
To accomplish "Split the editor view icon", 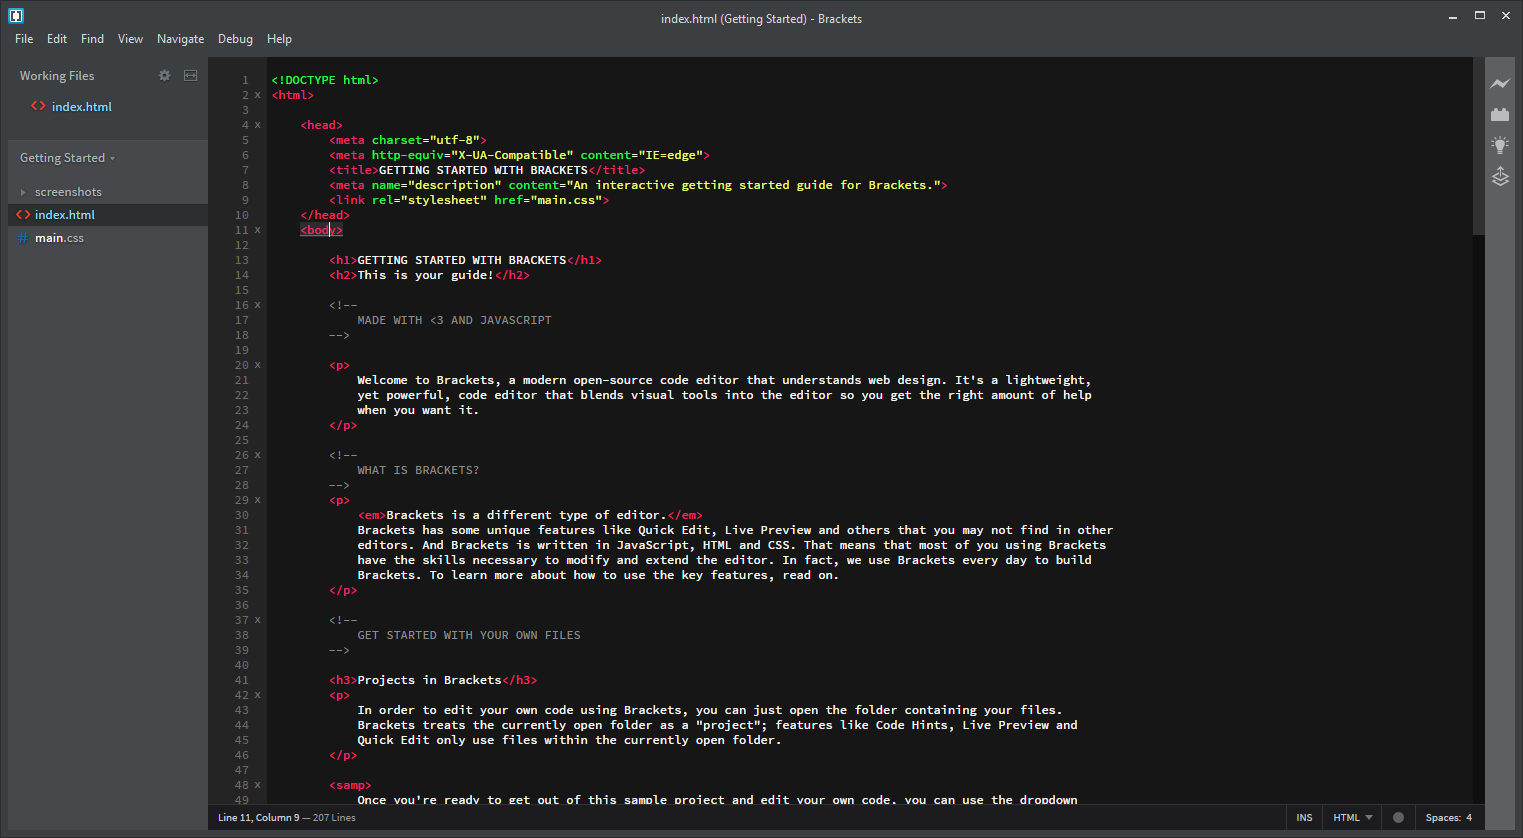I will tap(190, 76).
